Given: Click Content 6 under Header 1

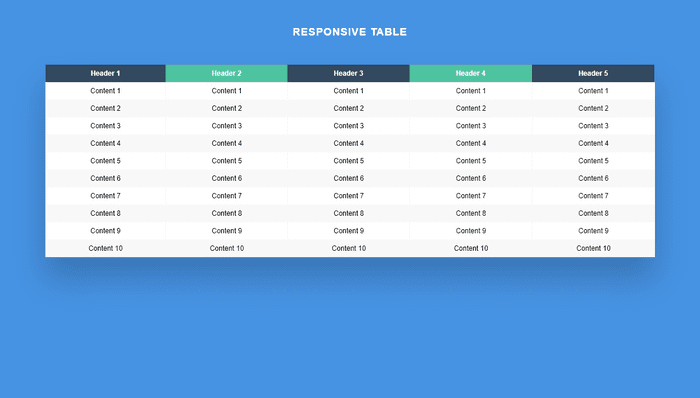Looking at the screenshot, I should (105, 178).
